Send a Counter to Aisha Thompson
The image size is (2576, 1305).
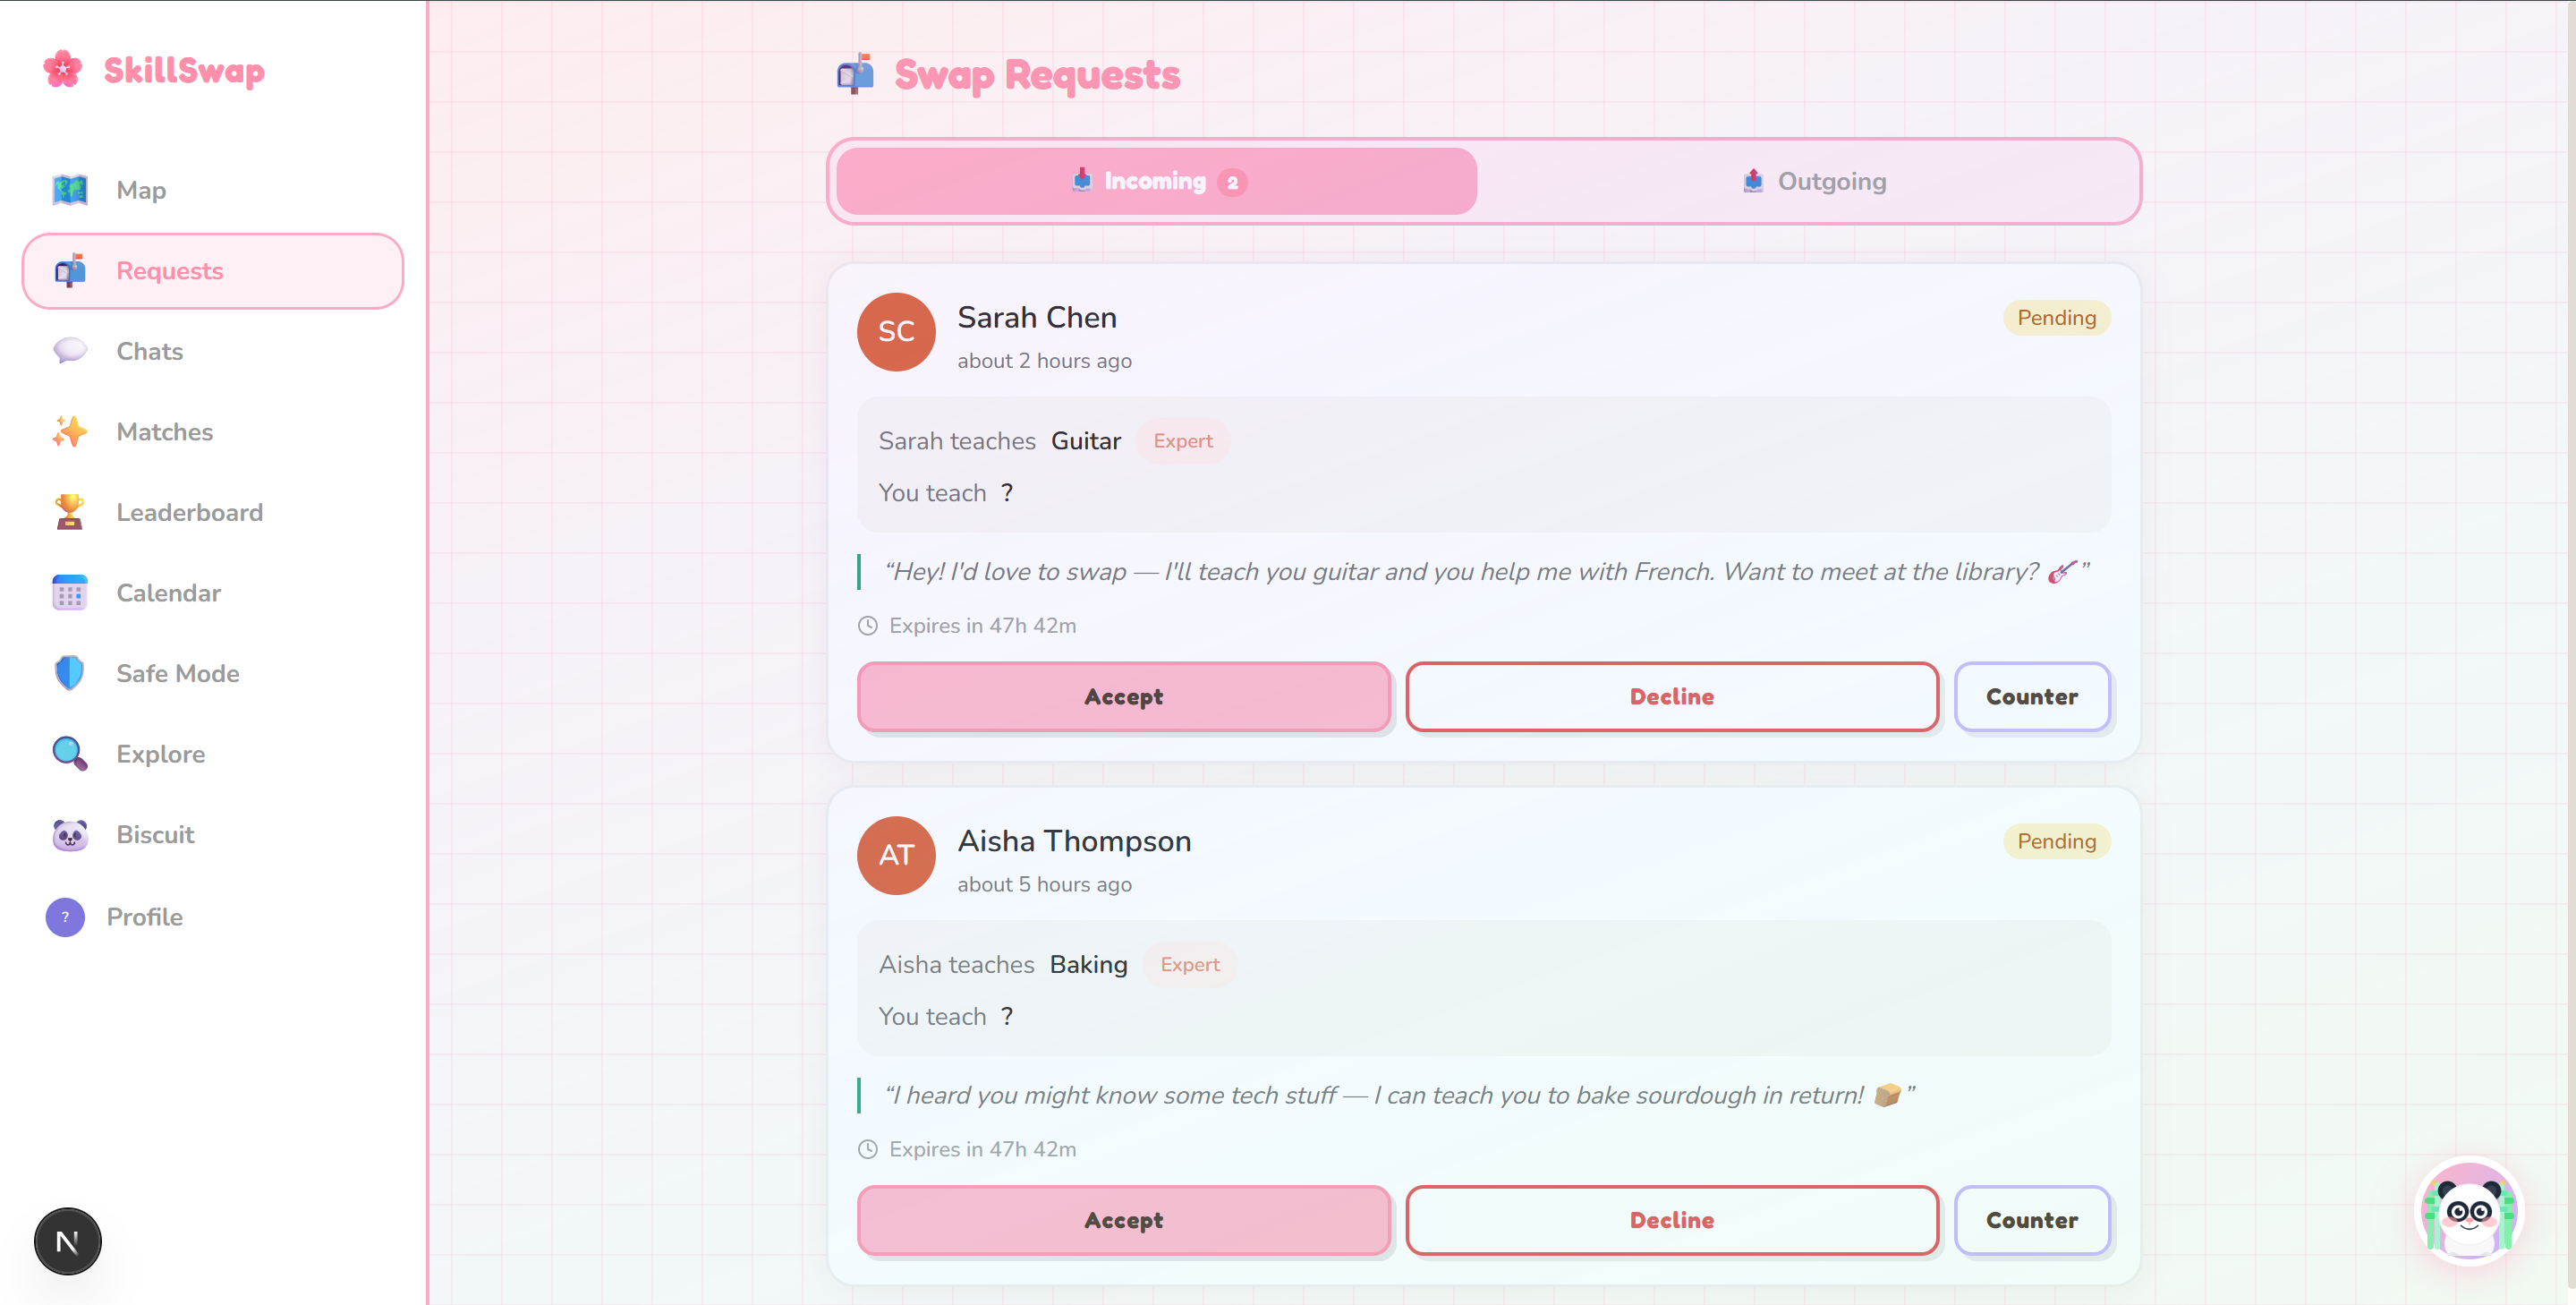tap(2031, 1220)
